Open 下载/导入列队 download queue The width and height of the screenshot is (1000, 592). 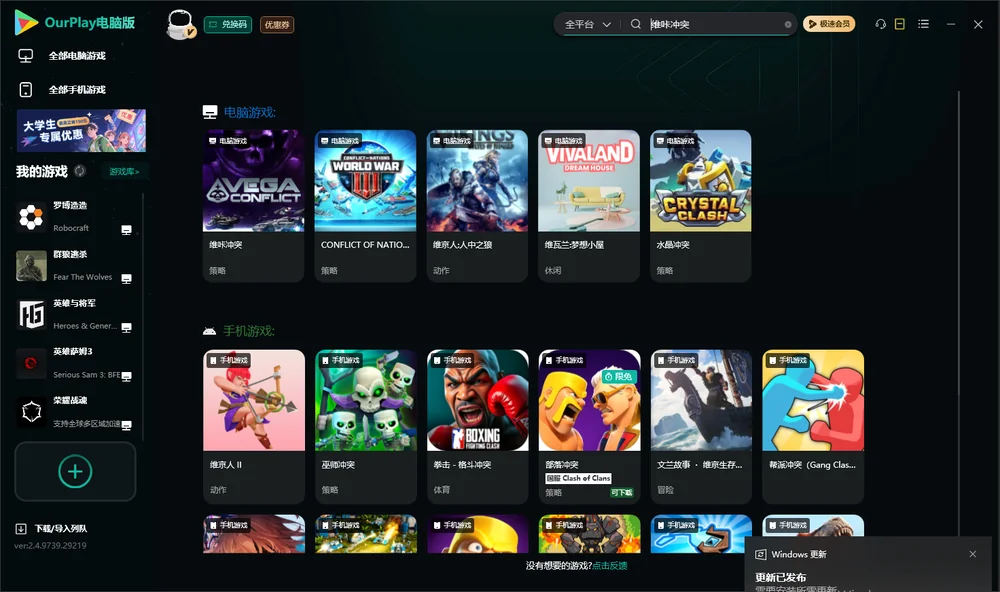tap(61, 528)
